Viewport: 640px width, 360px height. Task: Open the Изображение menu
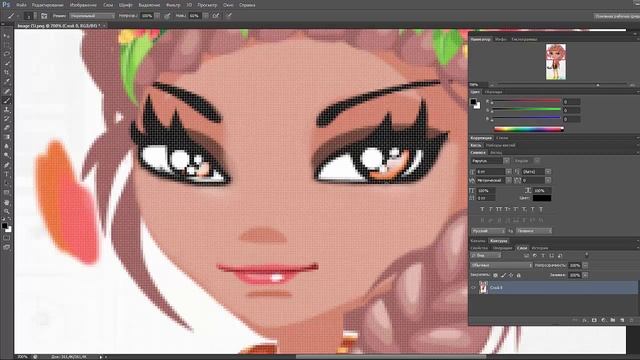(x=83, y=5)
